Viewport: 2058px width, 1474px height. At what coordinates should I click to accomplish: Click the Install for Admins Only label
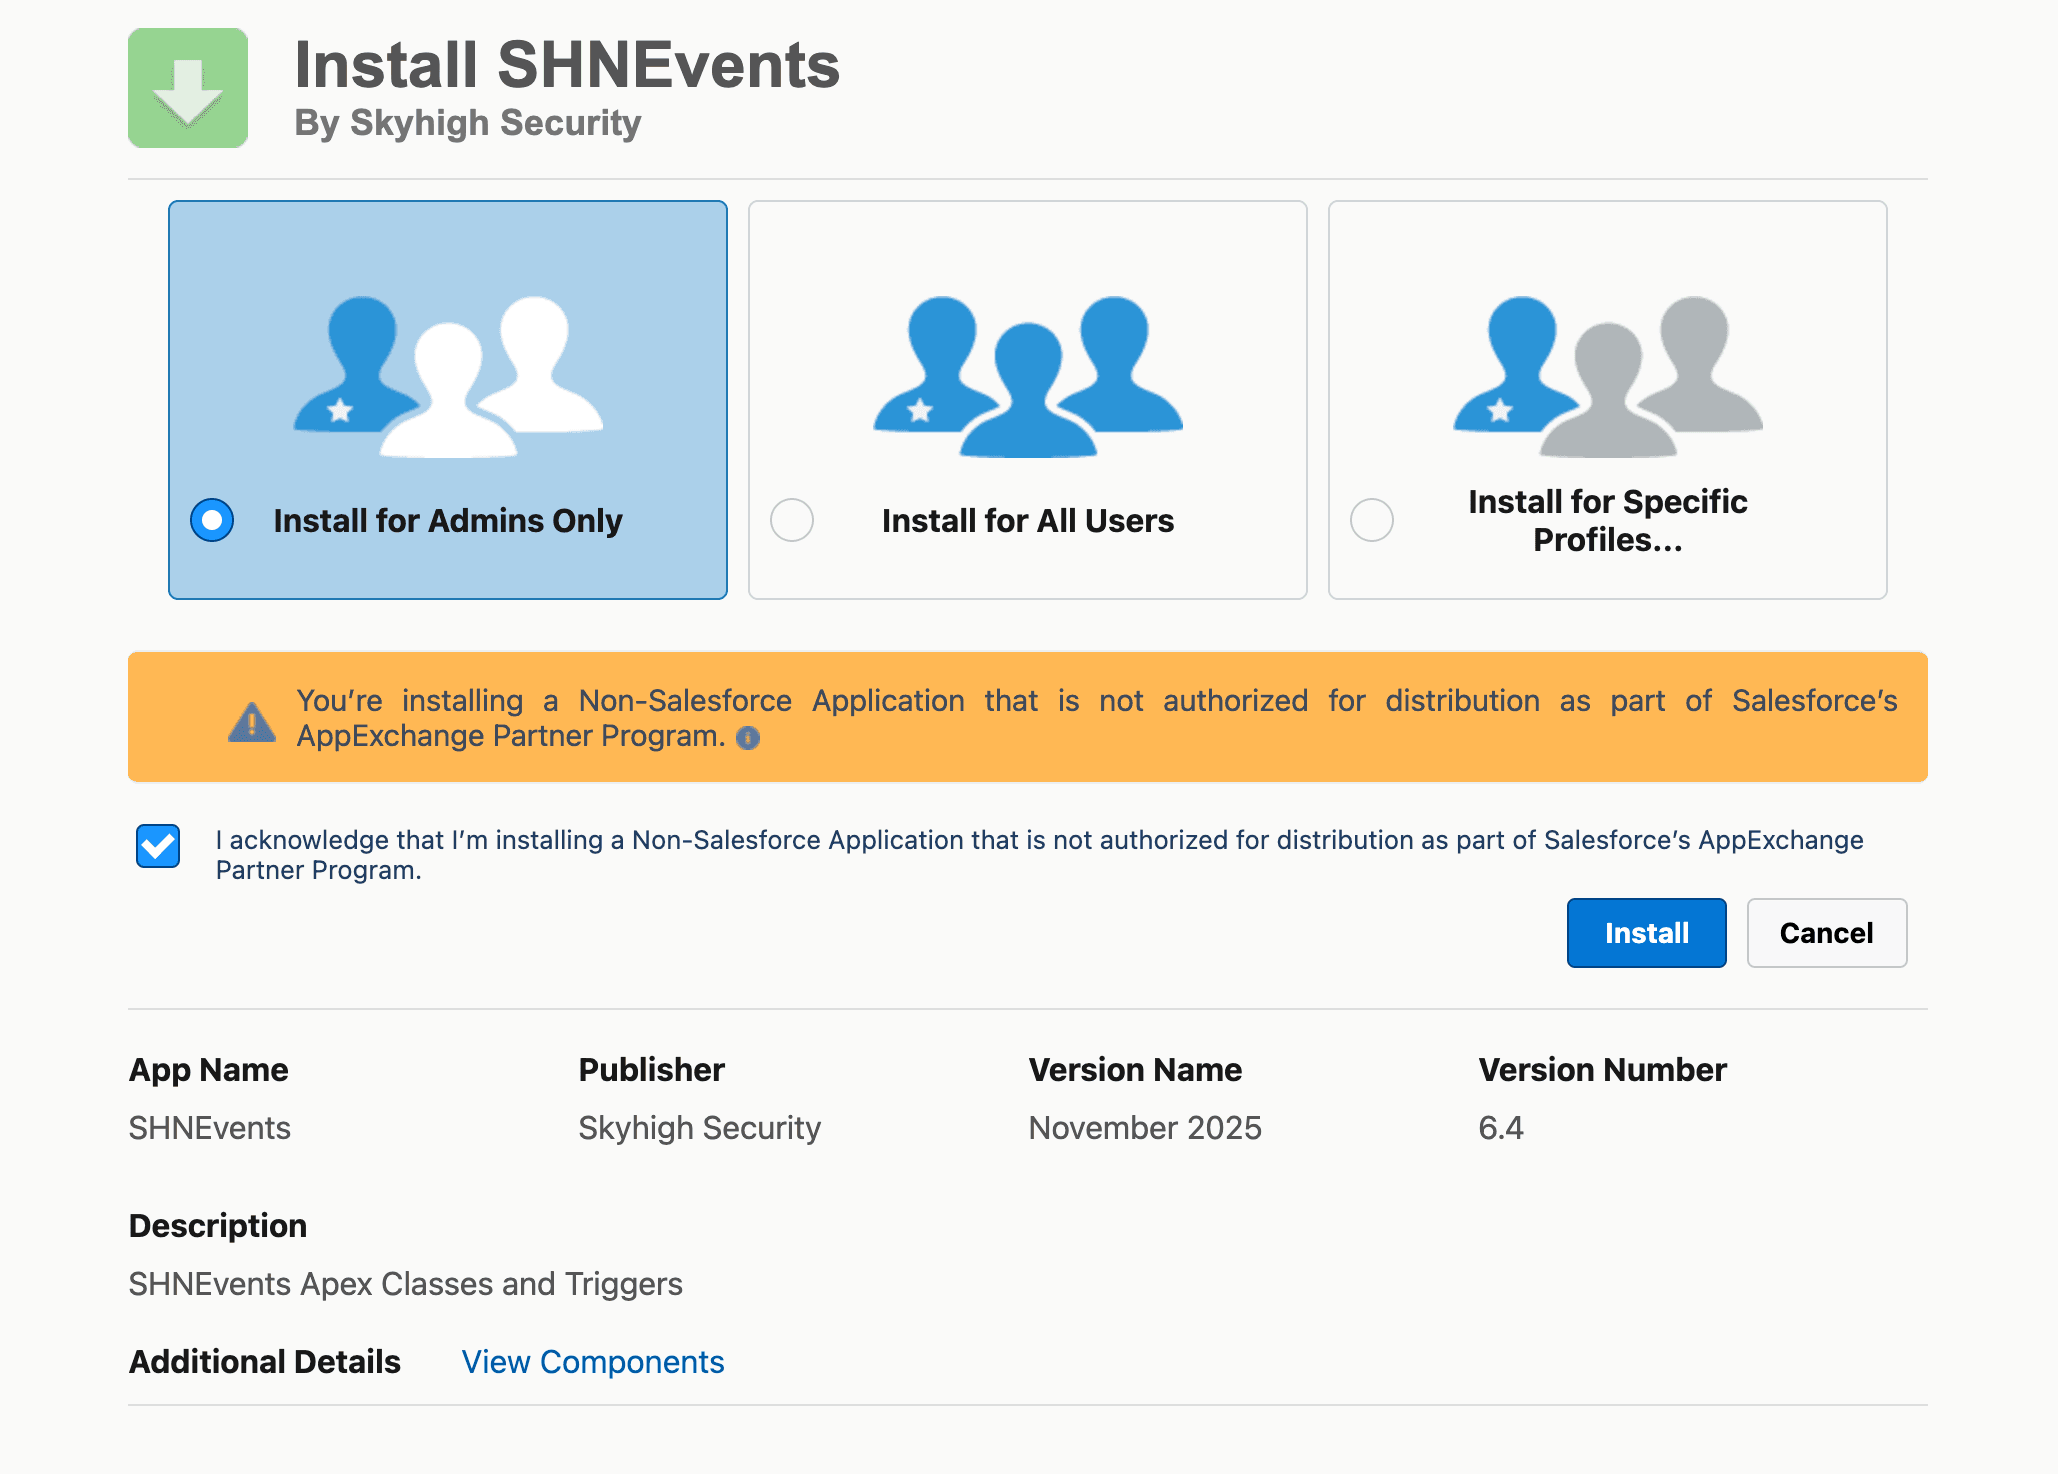coord(448,521)
